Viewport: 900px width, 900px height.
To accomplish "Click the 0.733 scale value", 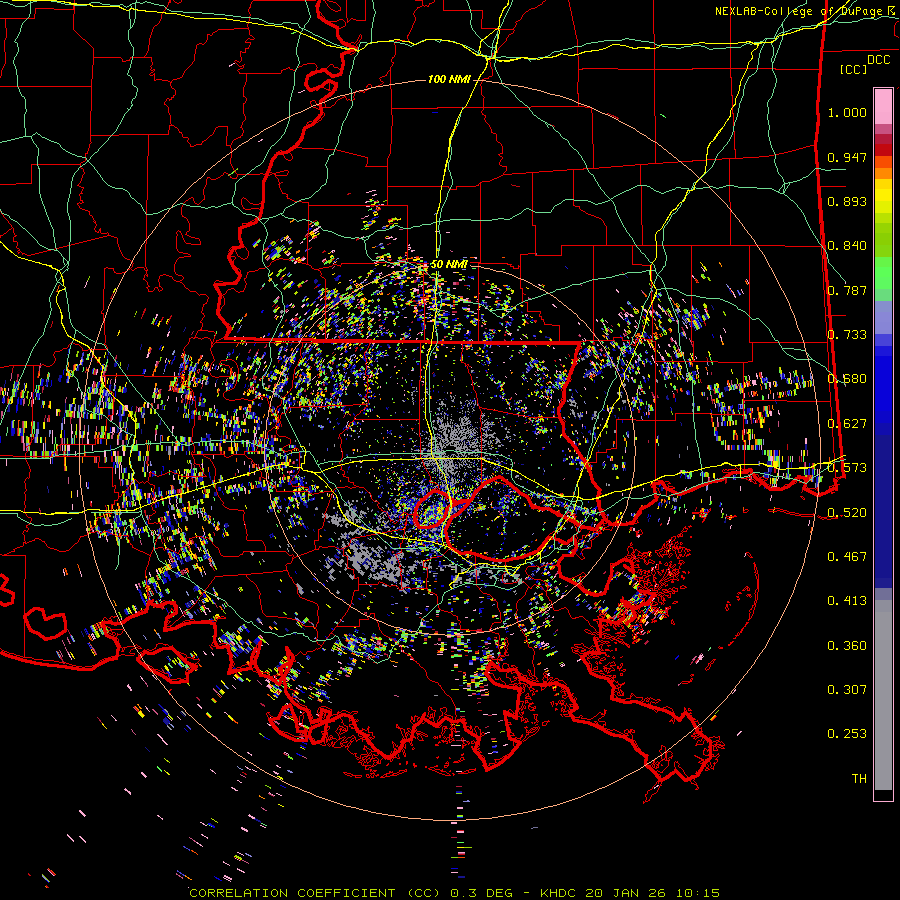I will coord(847,335).
